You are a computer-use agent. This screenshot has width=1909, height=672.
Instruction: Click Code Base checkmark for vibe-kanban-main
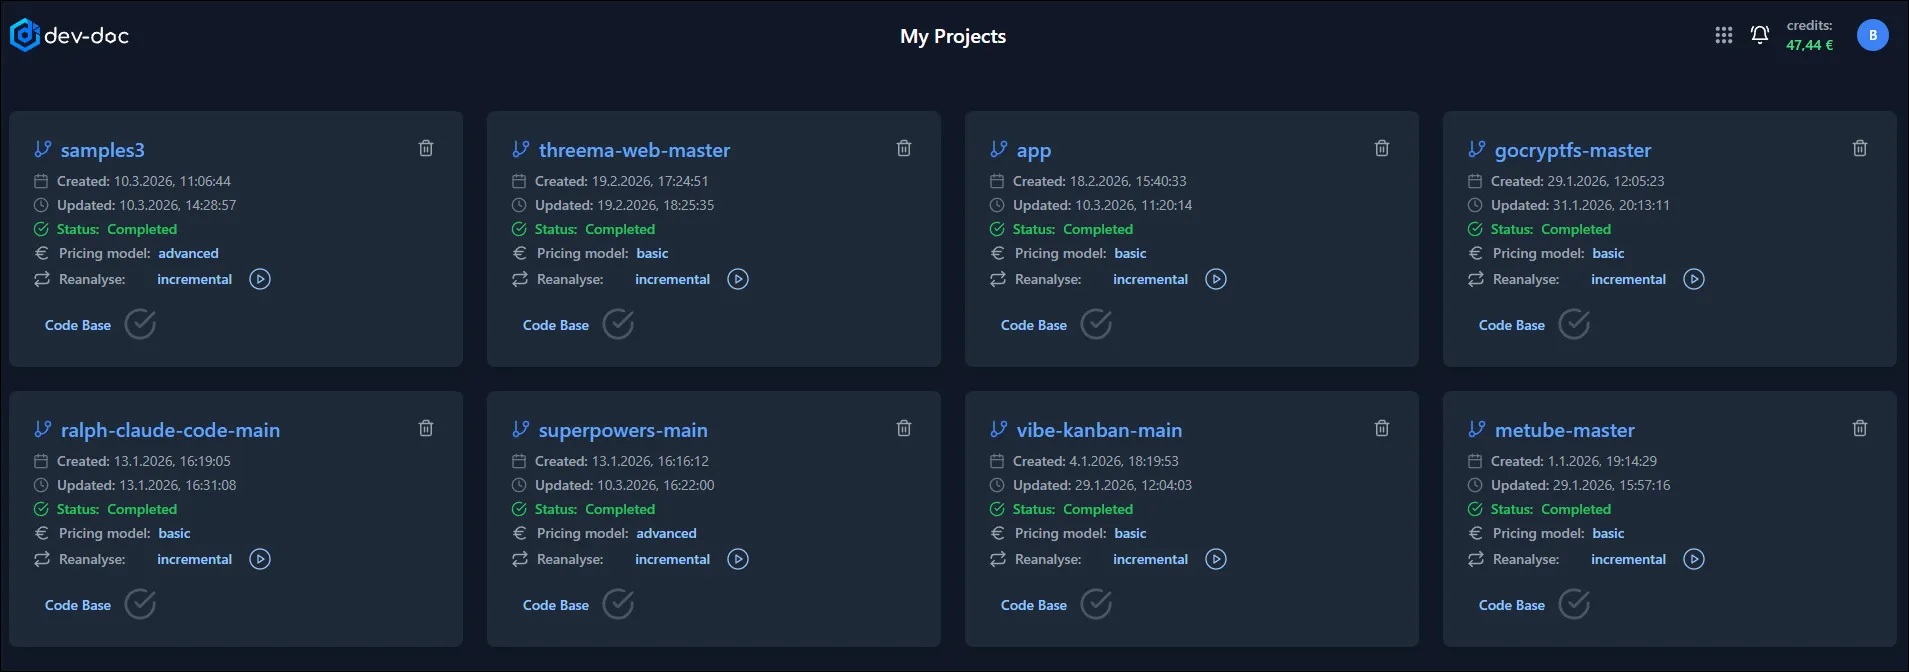point(1096,604)
